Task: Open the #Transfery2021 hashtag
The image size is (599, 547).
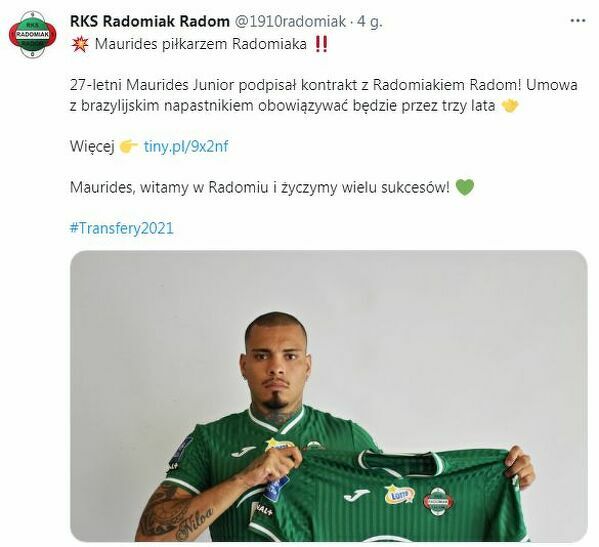Action: pyautogui.click(x=122, y=228)
